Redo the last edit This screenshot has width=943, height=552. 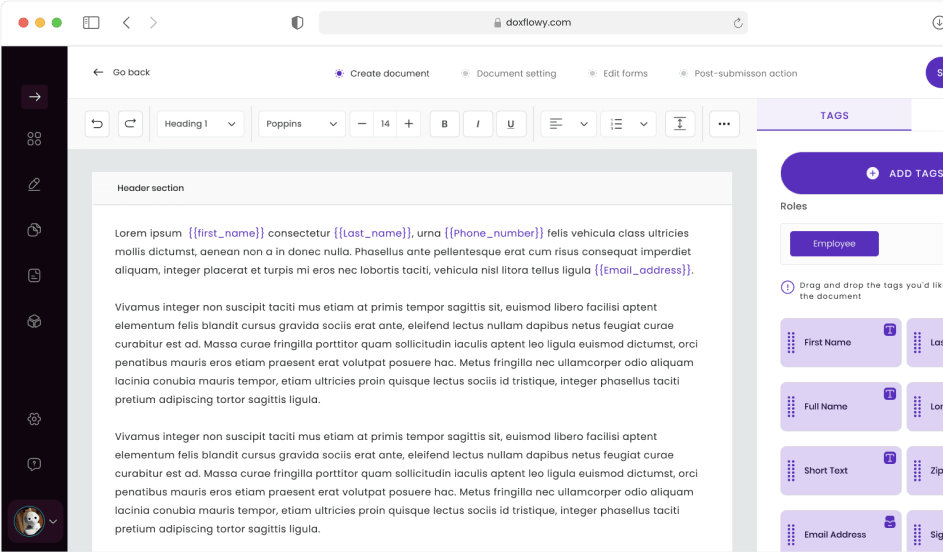tap(130, 124)
